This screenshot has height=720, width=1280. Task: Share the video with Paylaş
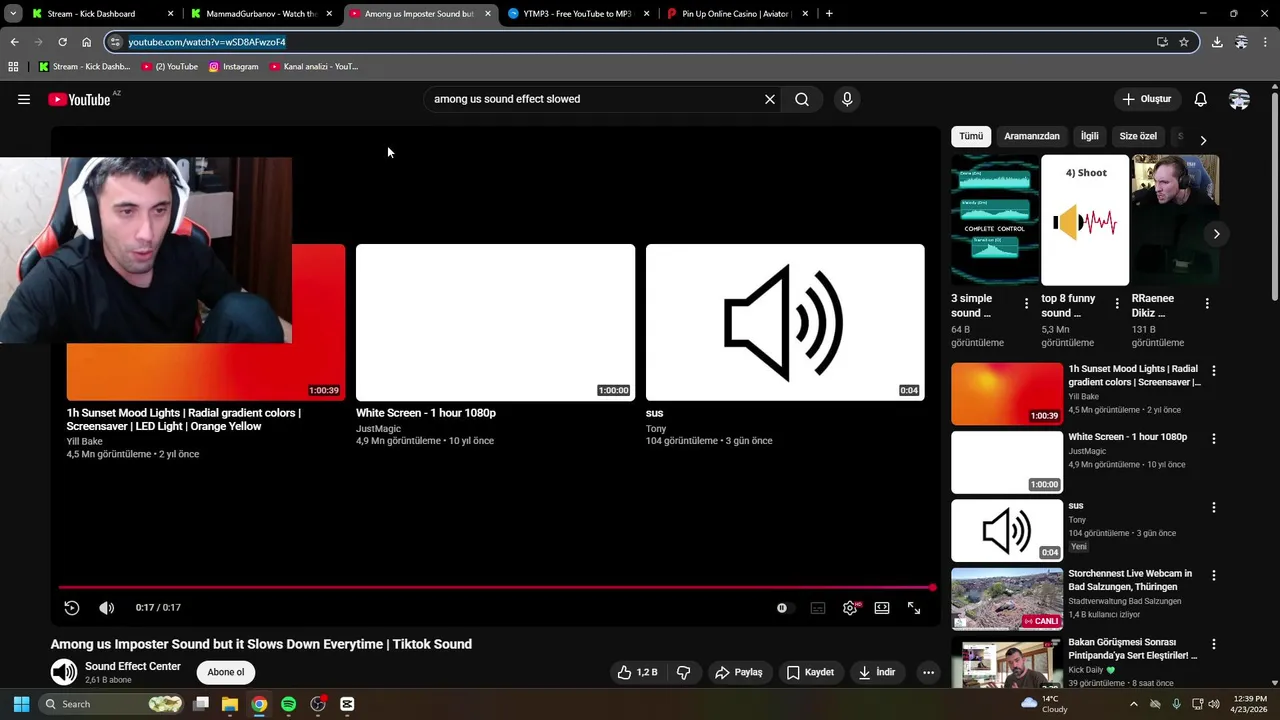click(739, 673)
